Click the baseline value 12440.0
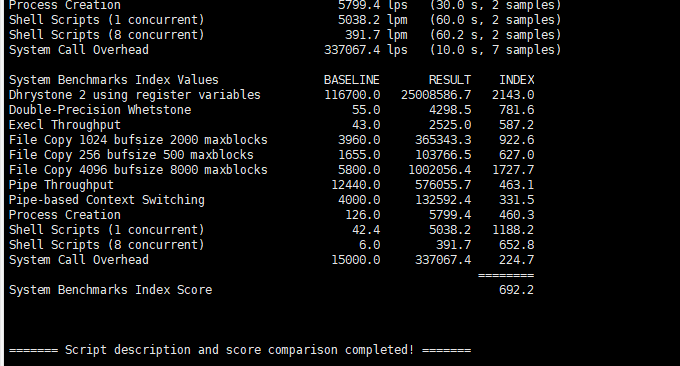This screenshot has width=680, height=366. [356, 185]
